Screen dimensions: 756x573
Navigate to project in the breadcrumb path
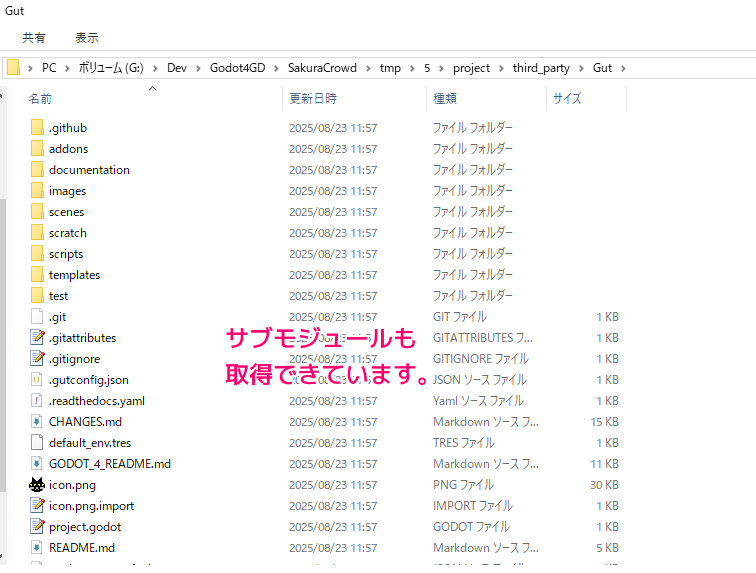[471, 68]
